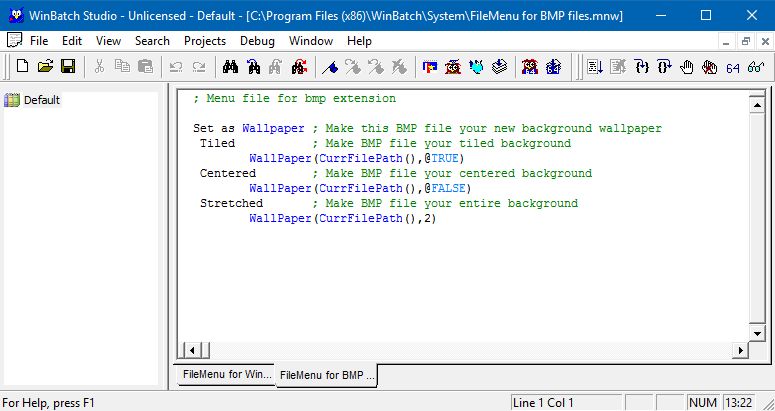Screen dimensions: 775x411
Task: Click the Undo arrow icon
Action: [x=176, y=66]
